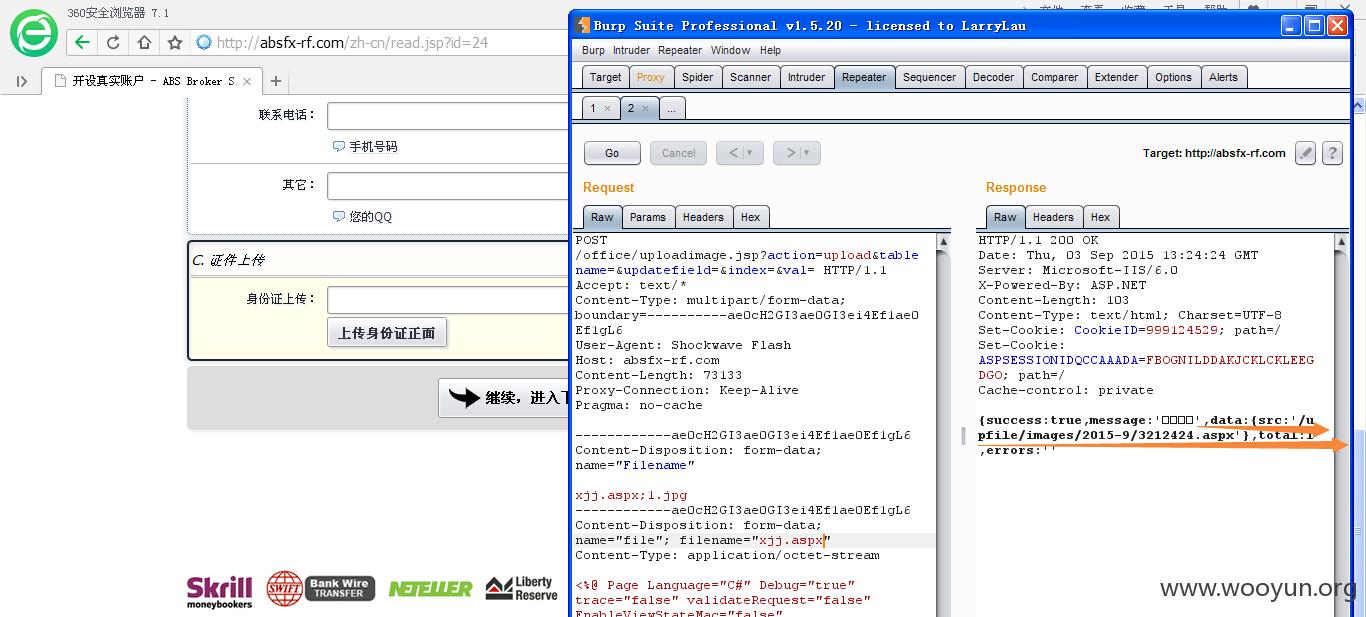Image resolution: width=1366 pixels, height=617 pixels.
Task: Click the Neteller logo
Action: [x=430, y=589]
